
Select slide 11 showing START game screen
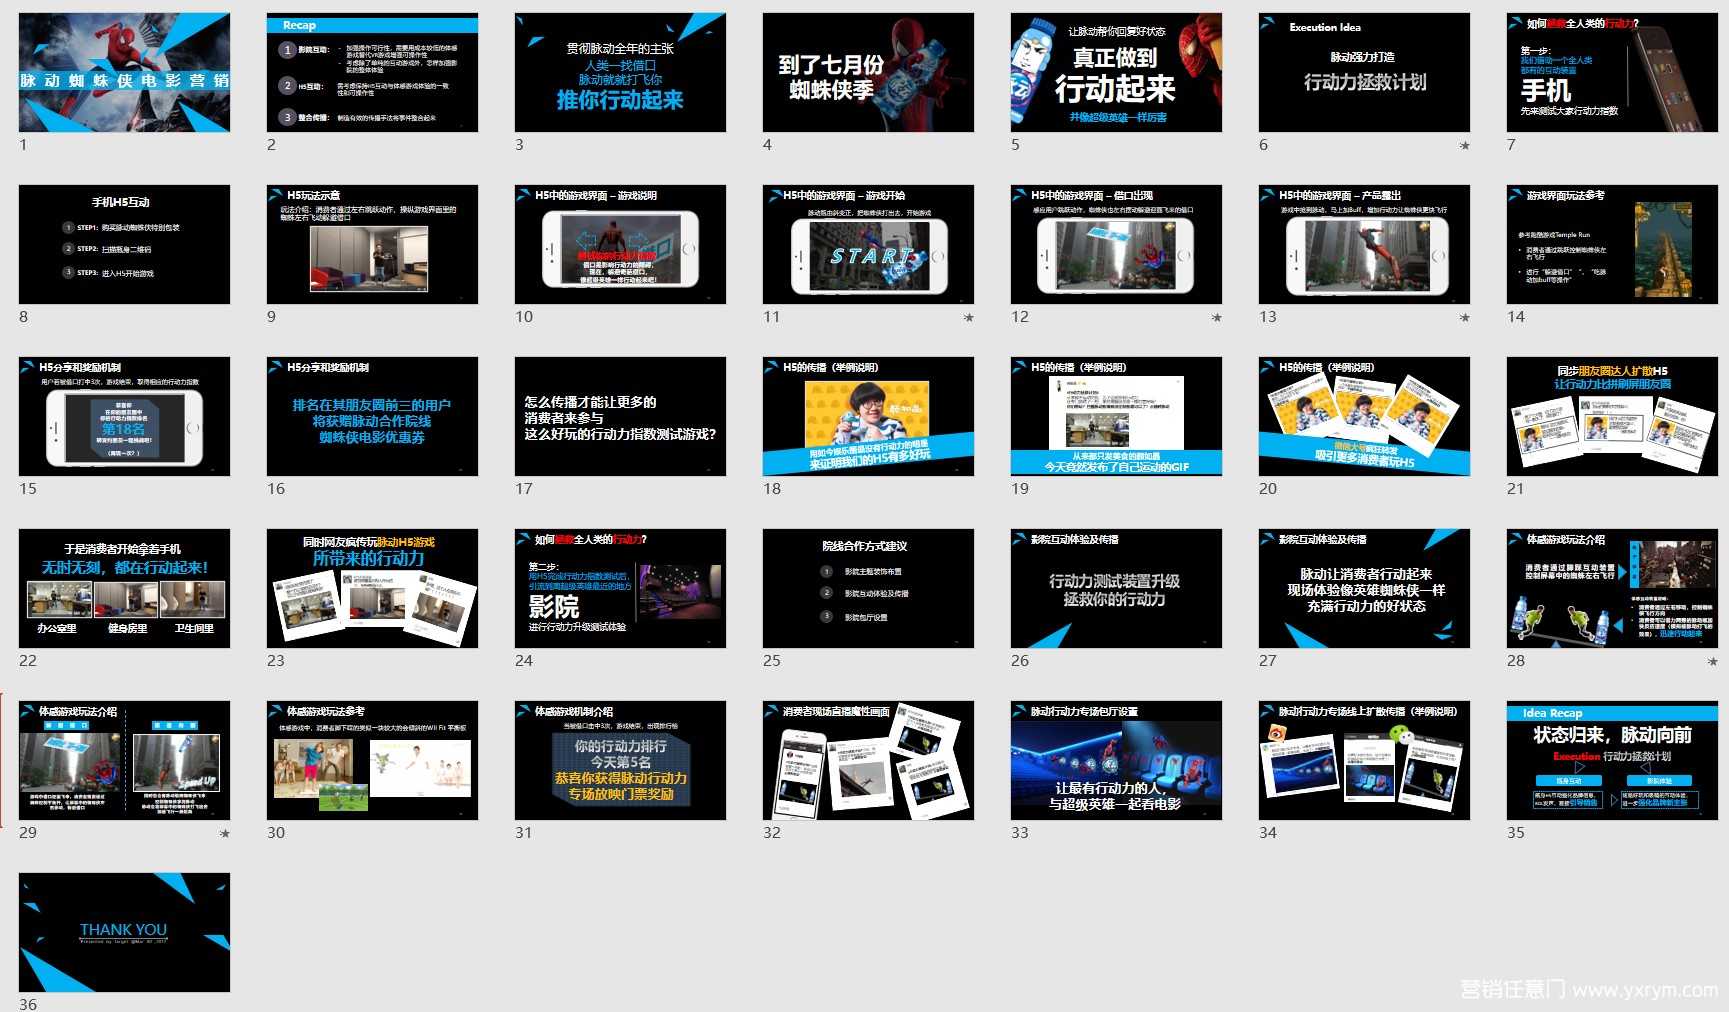pyautogui.click(x=868, y=244)
